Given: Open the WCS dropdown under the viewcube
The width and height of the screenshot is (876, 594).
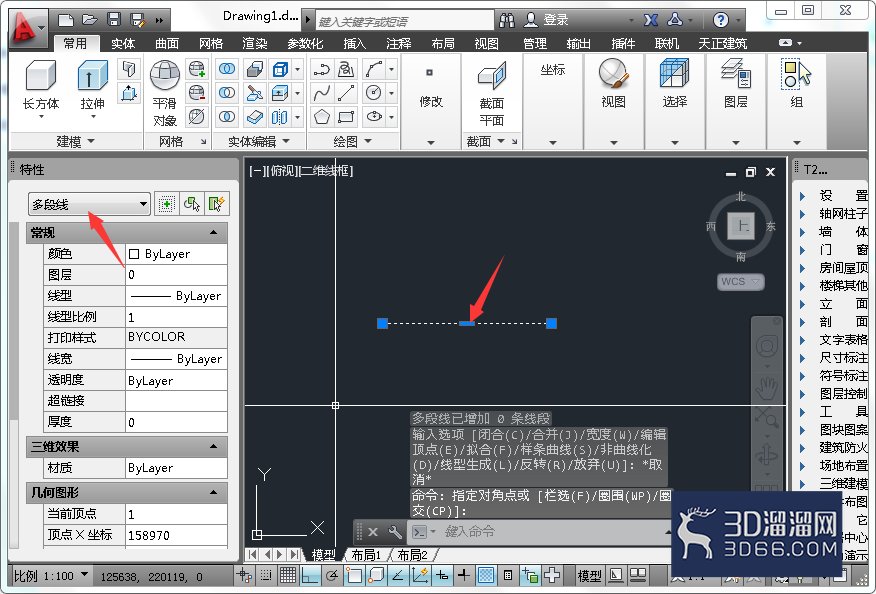Looking at the screenshot, I should pos(740,282).
